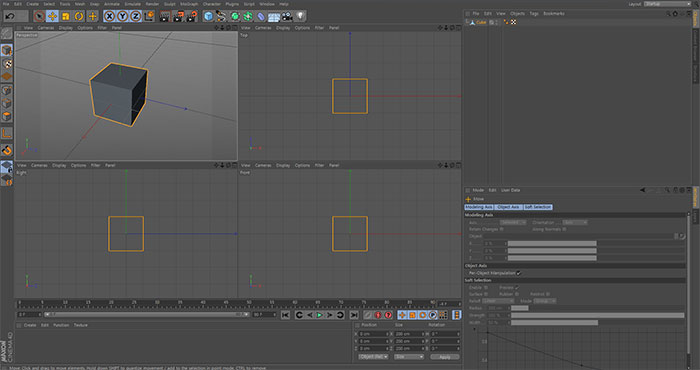The image size is (700, 370).
Task: Toggle Along Normals checkbox
Action: coord(564,229)
